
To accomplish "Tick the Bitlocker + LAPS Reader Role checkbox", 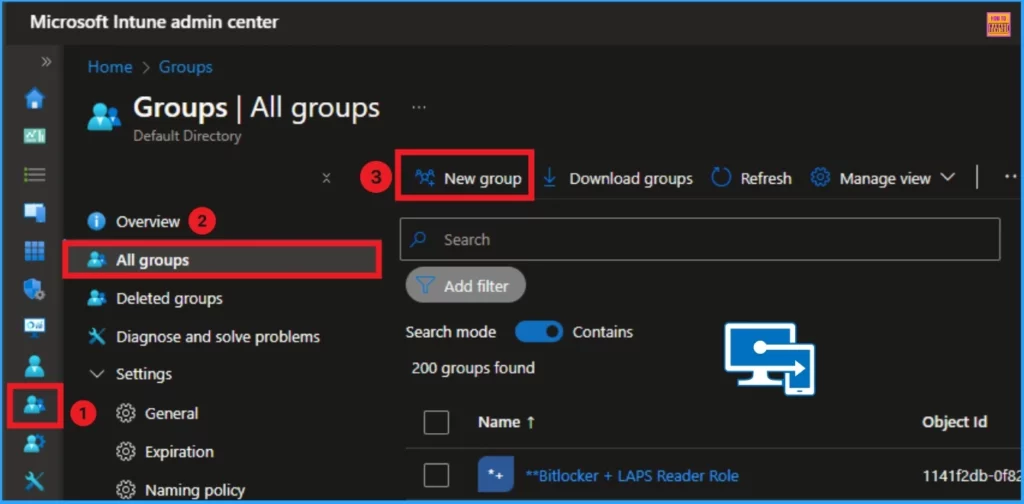I will click(x=436, y=475).
